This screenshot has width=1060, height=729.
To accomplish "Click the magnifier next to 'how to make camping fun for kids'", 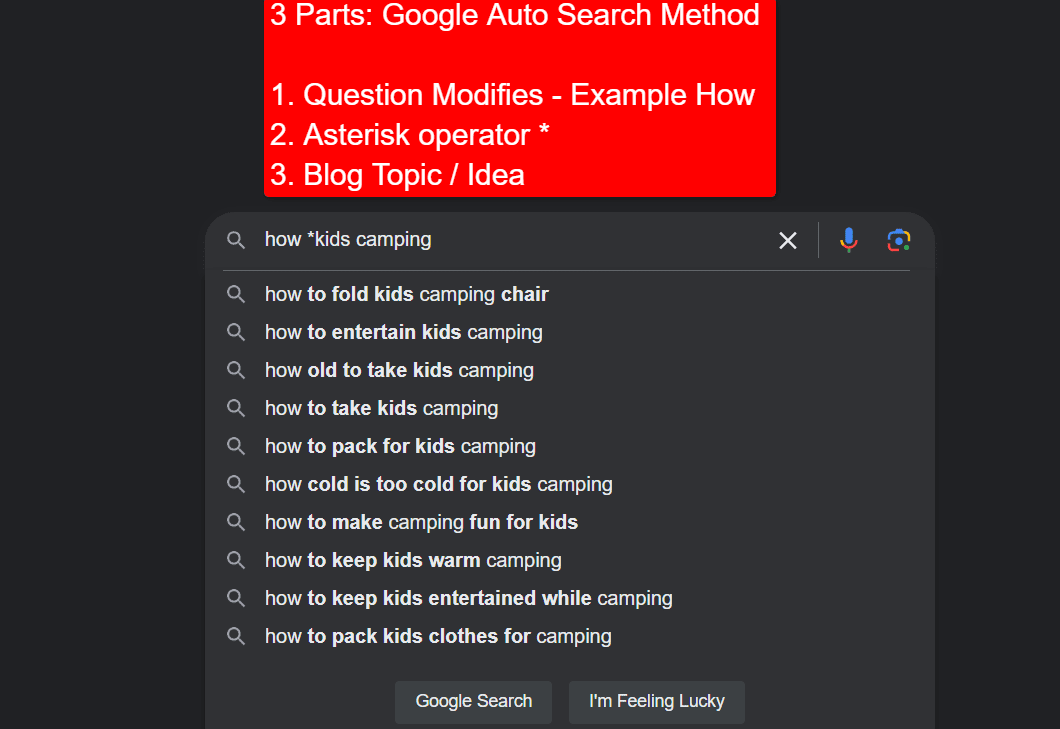I will point(236,521).
